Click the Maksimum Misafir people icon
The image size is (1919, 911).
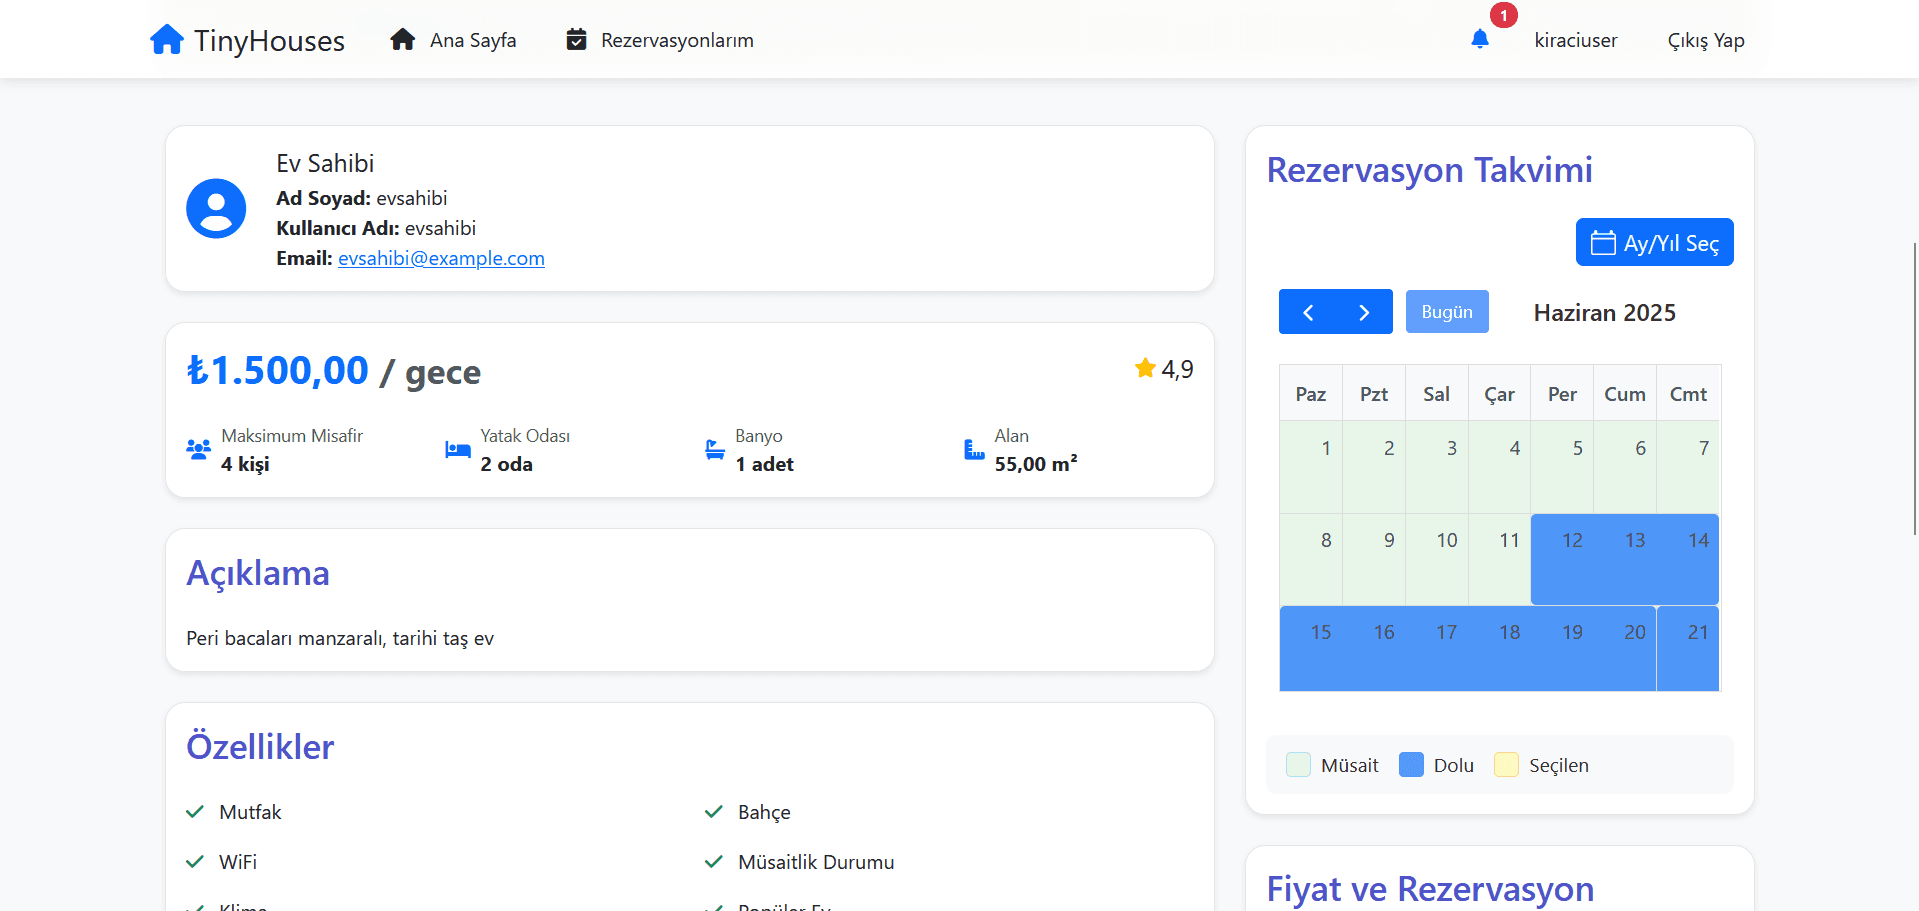pyautogui.click(x=198, y=449)
